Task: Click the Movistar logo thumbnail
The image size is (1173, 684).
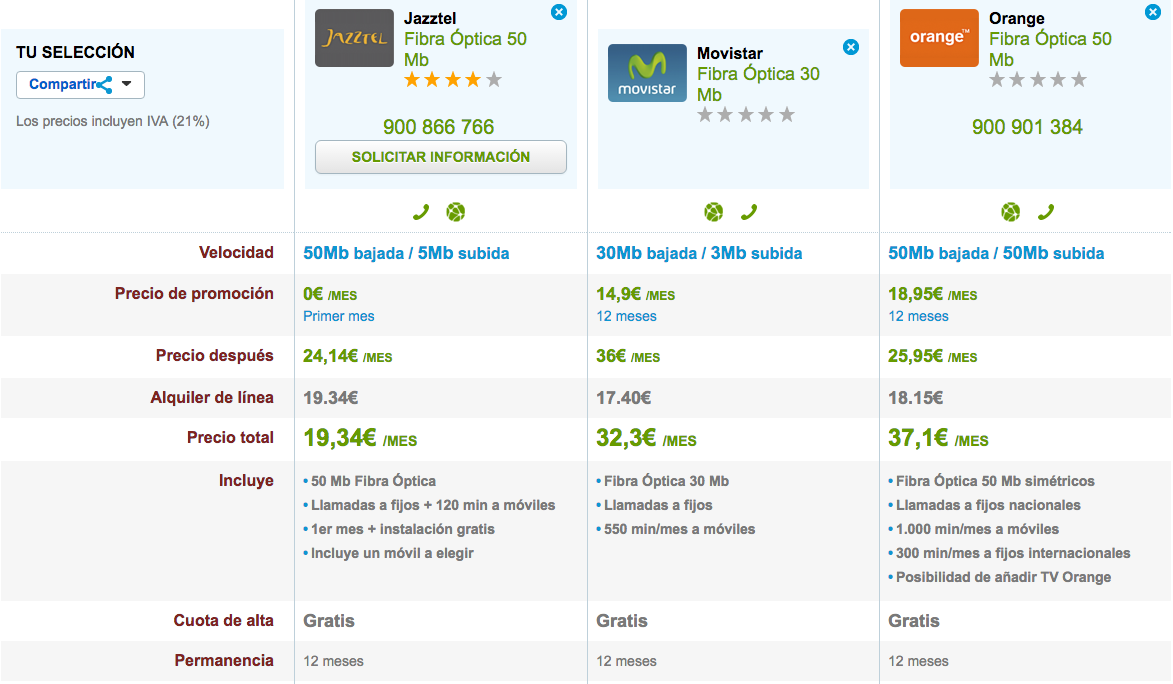Action: tap(647, 73)
